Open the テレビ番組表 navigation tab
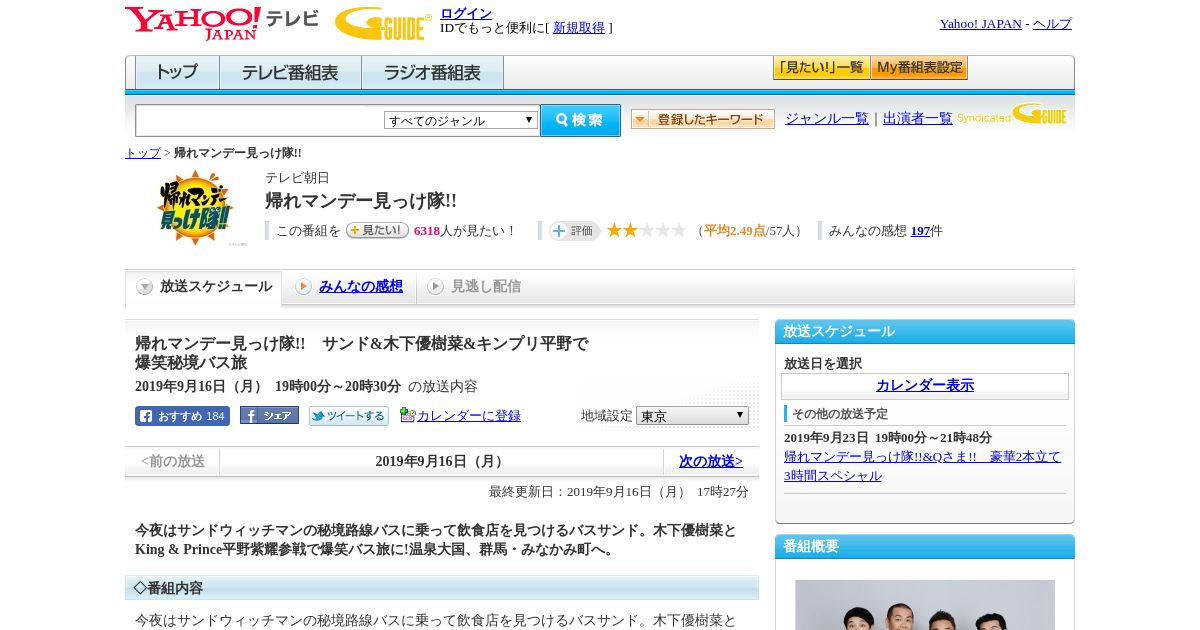The width and height of the screenshot is (1200, 630). 290,73
